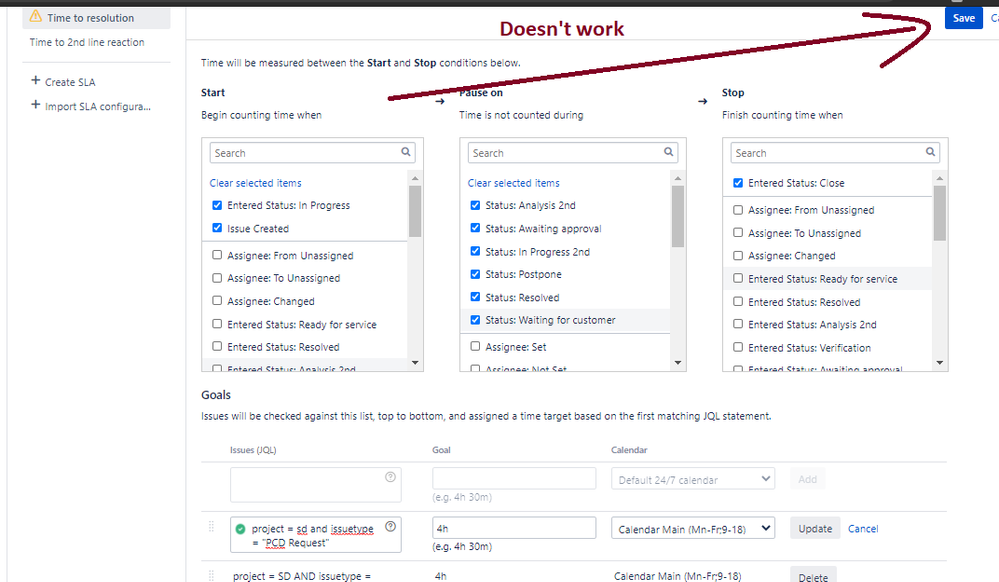Viewport: 999px width, 582px height.
Task: Check Entered Status: Analysis 2nd in Stop
Action: [x=738, y=324]
